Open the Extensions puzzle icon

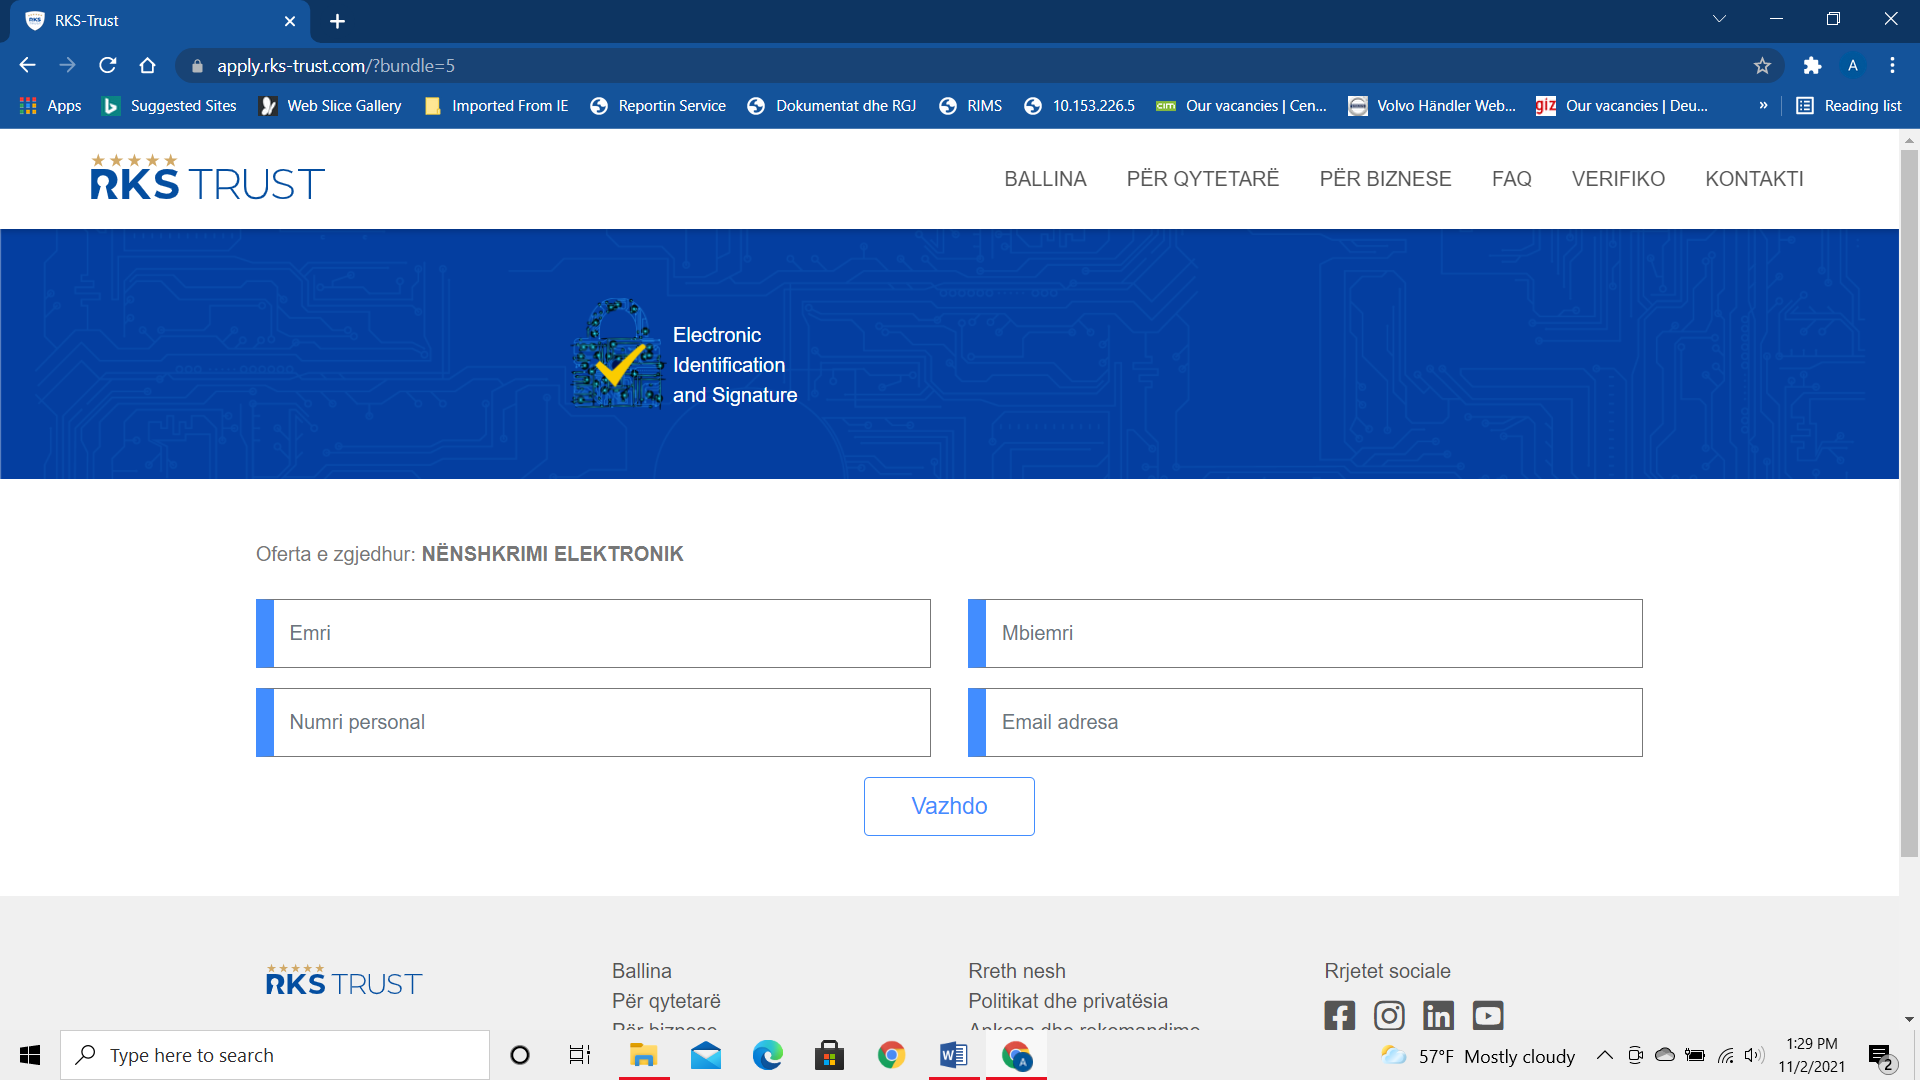(1812, 65)
